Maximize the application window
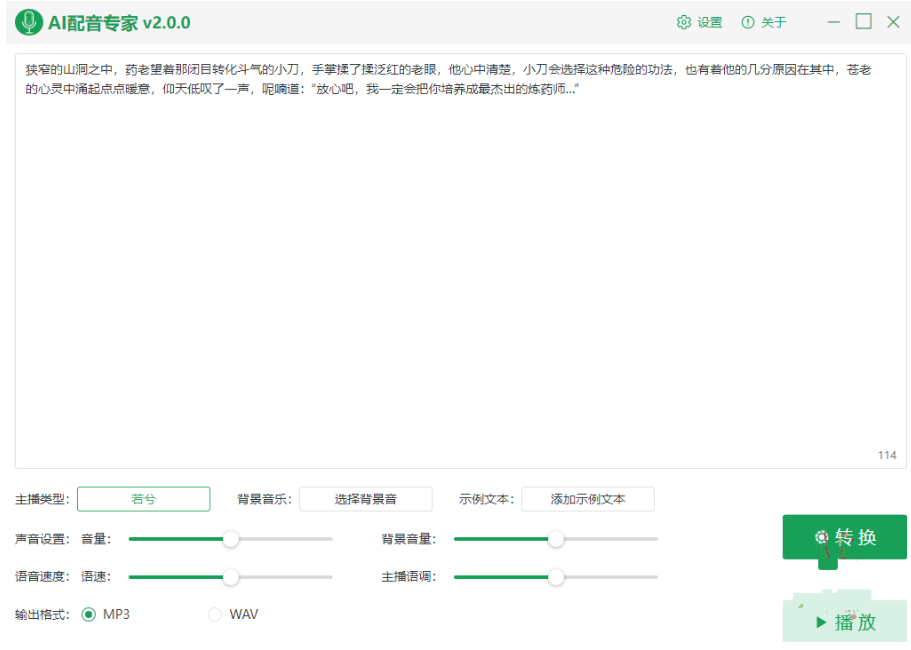 click(863, 22)
